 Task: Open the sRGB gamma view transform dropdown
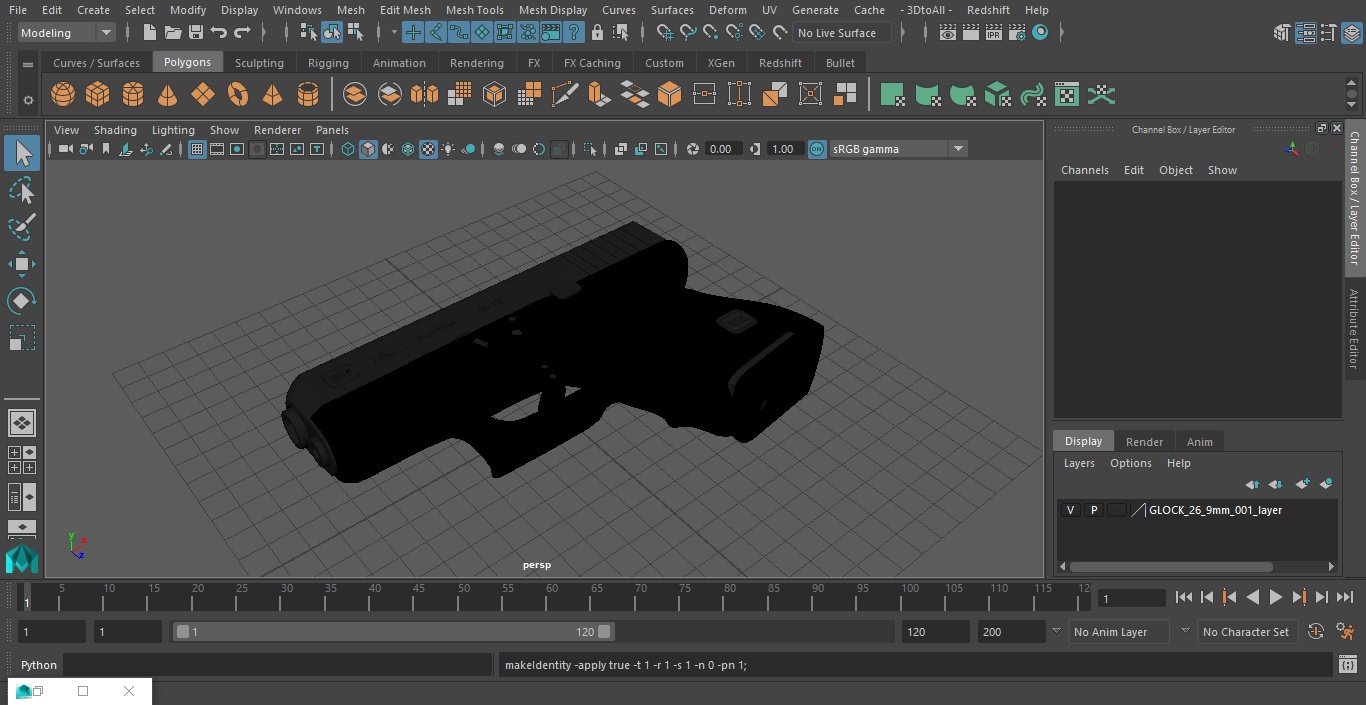click(x=958, y=149)
